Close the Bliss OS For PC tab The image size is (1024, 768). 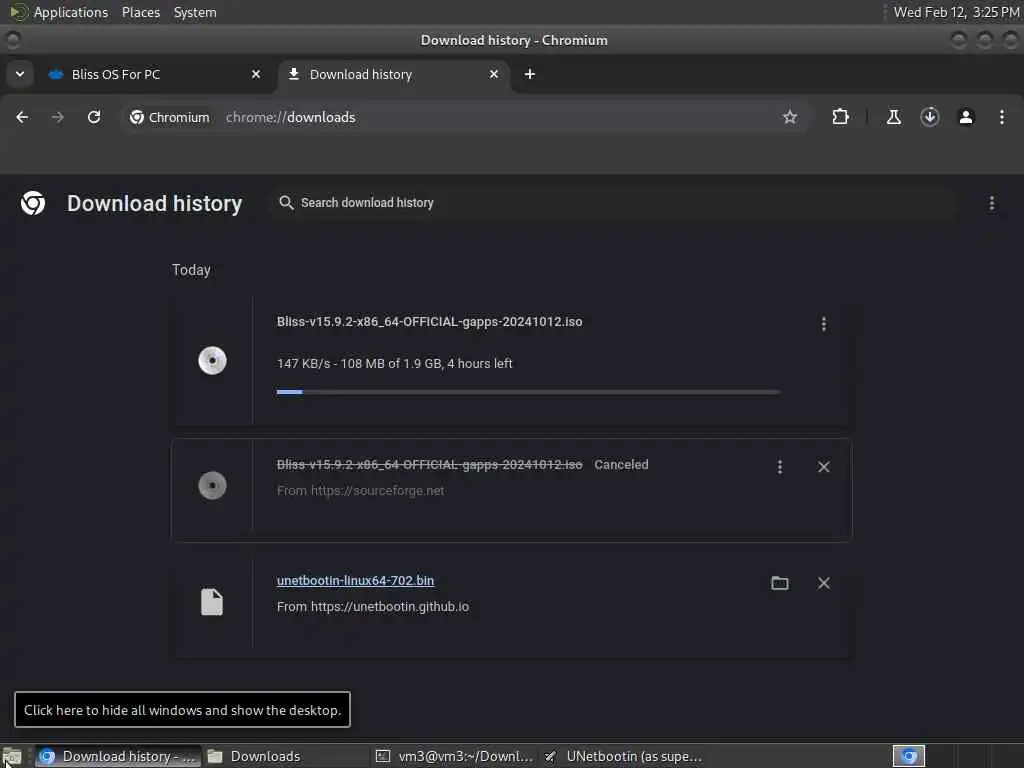click(256, 74)
